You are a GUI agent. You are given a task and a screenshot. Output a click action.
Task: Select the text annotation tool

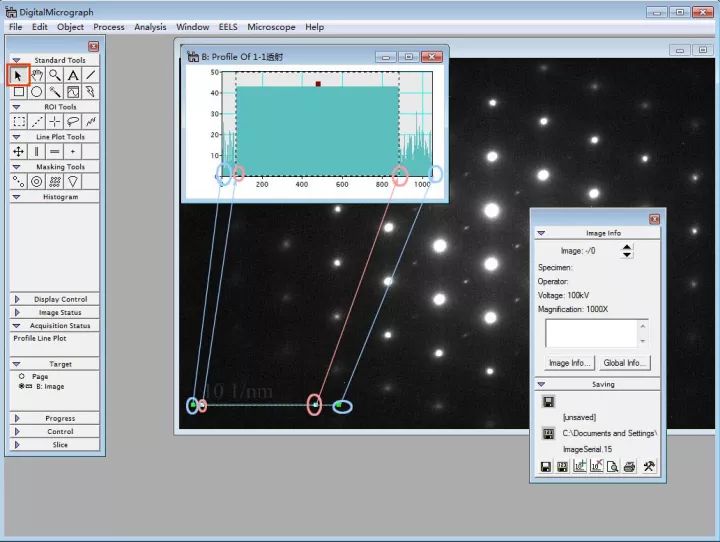click(x=73, y=75)
